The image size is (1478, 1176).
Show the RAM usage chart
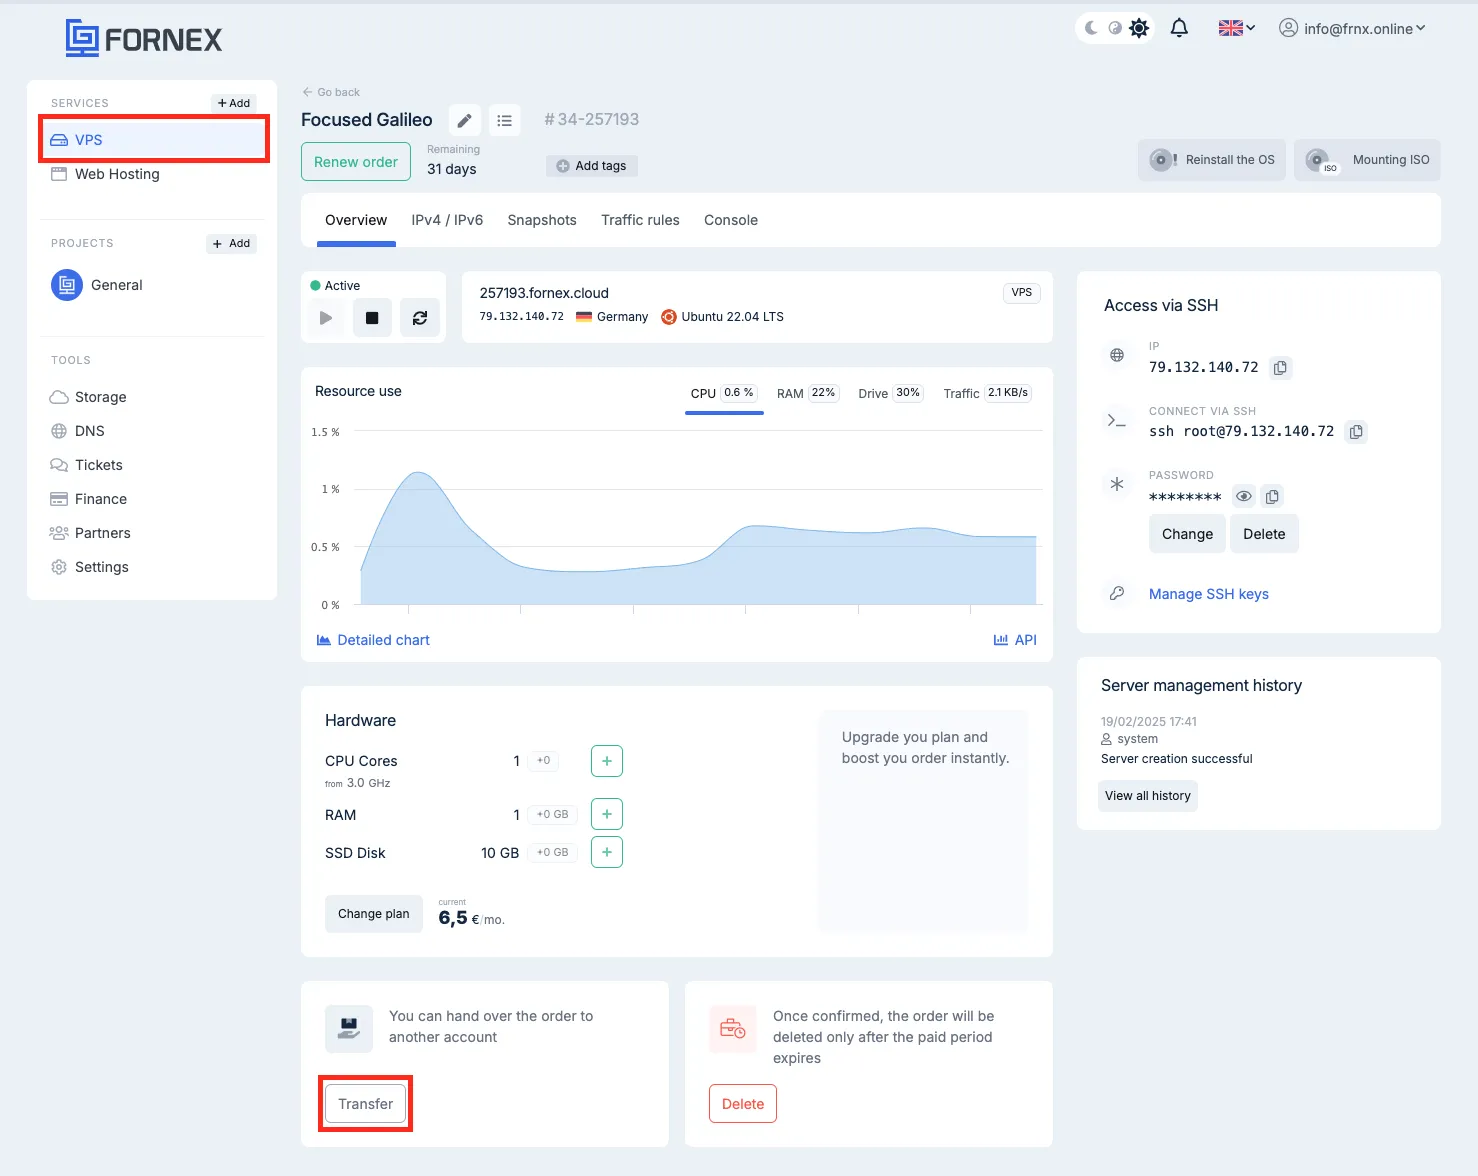point(806,394)
